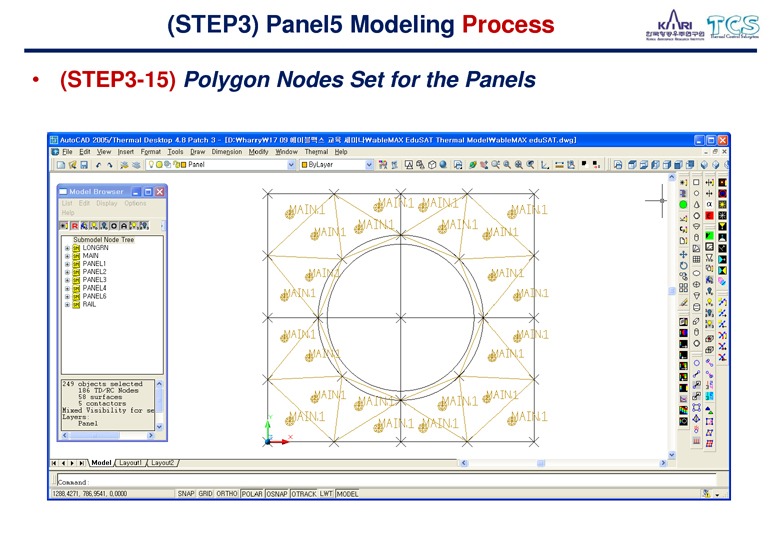
Task: Select the grid mesh surface tool
Action: (x=696, y=259)
